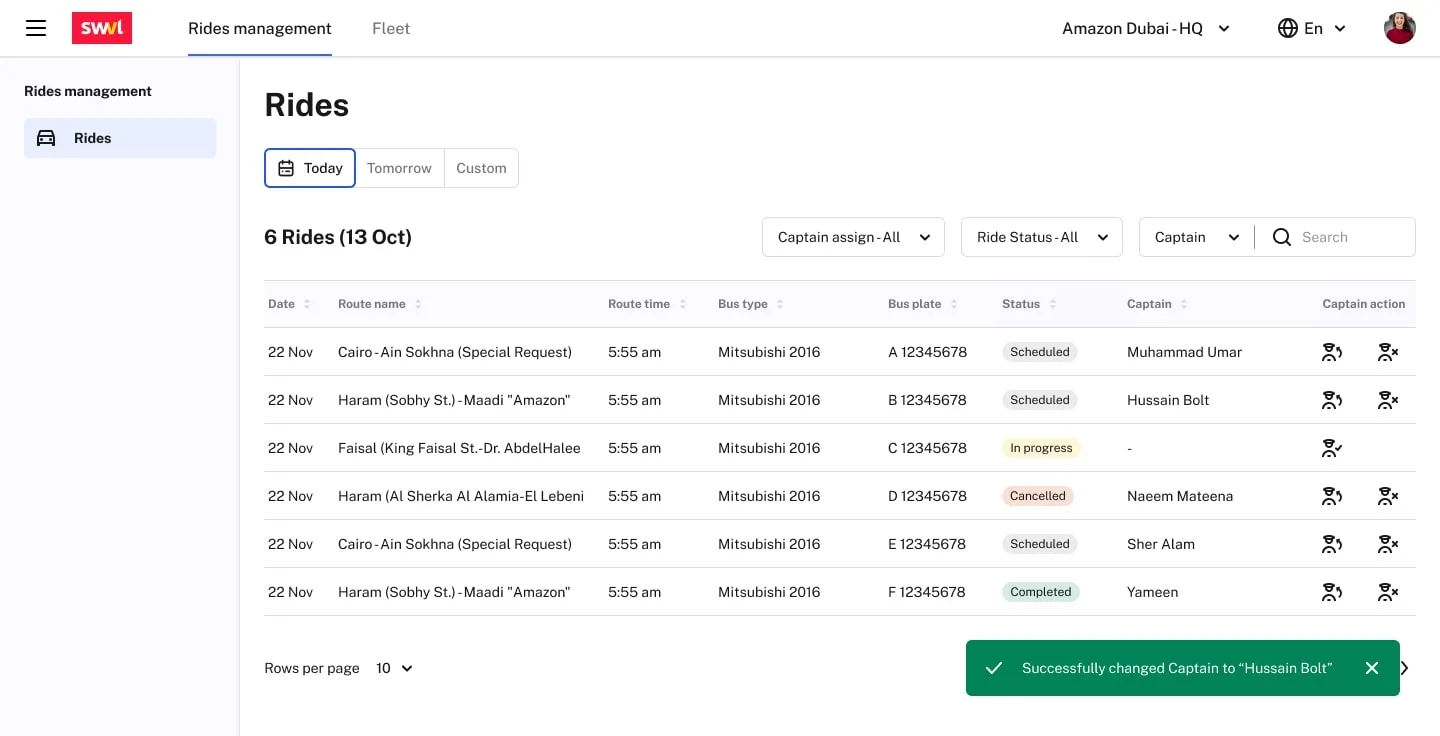1440x736 pixels.
Task: Select the Today date filter
Action: point(310,168)
